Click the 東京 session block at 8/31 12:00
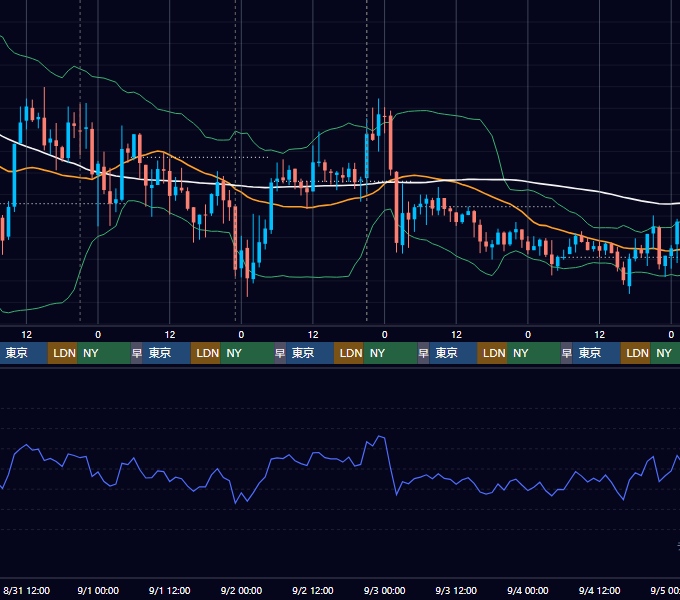 pyautogui.click(x=23, y=353)
